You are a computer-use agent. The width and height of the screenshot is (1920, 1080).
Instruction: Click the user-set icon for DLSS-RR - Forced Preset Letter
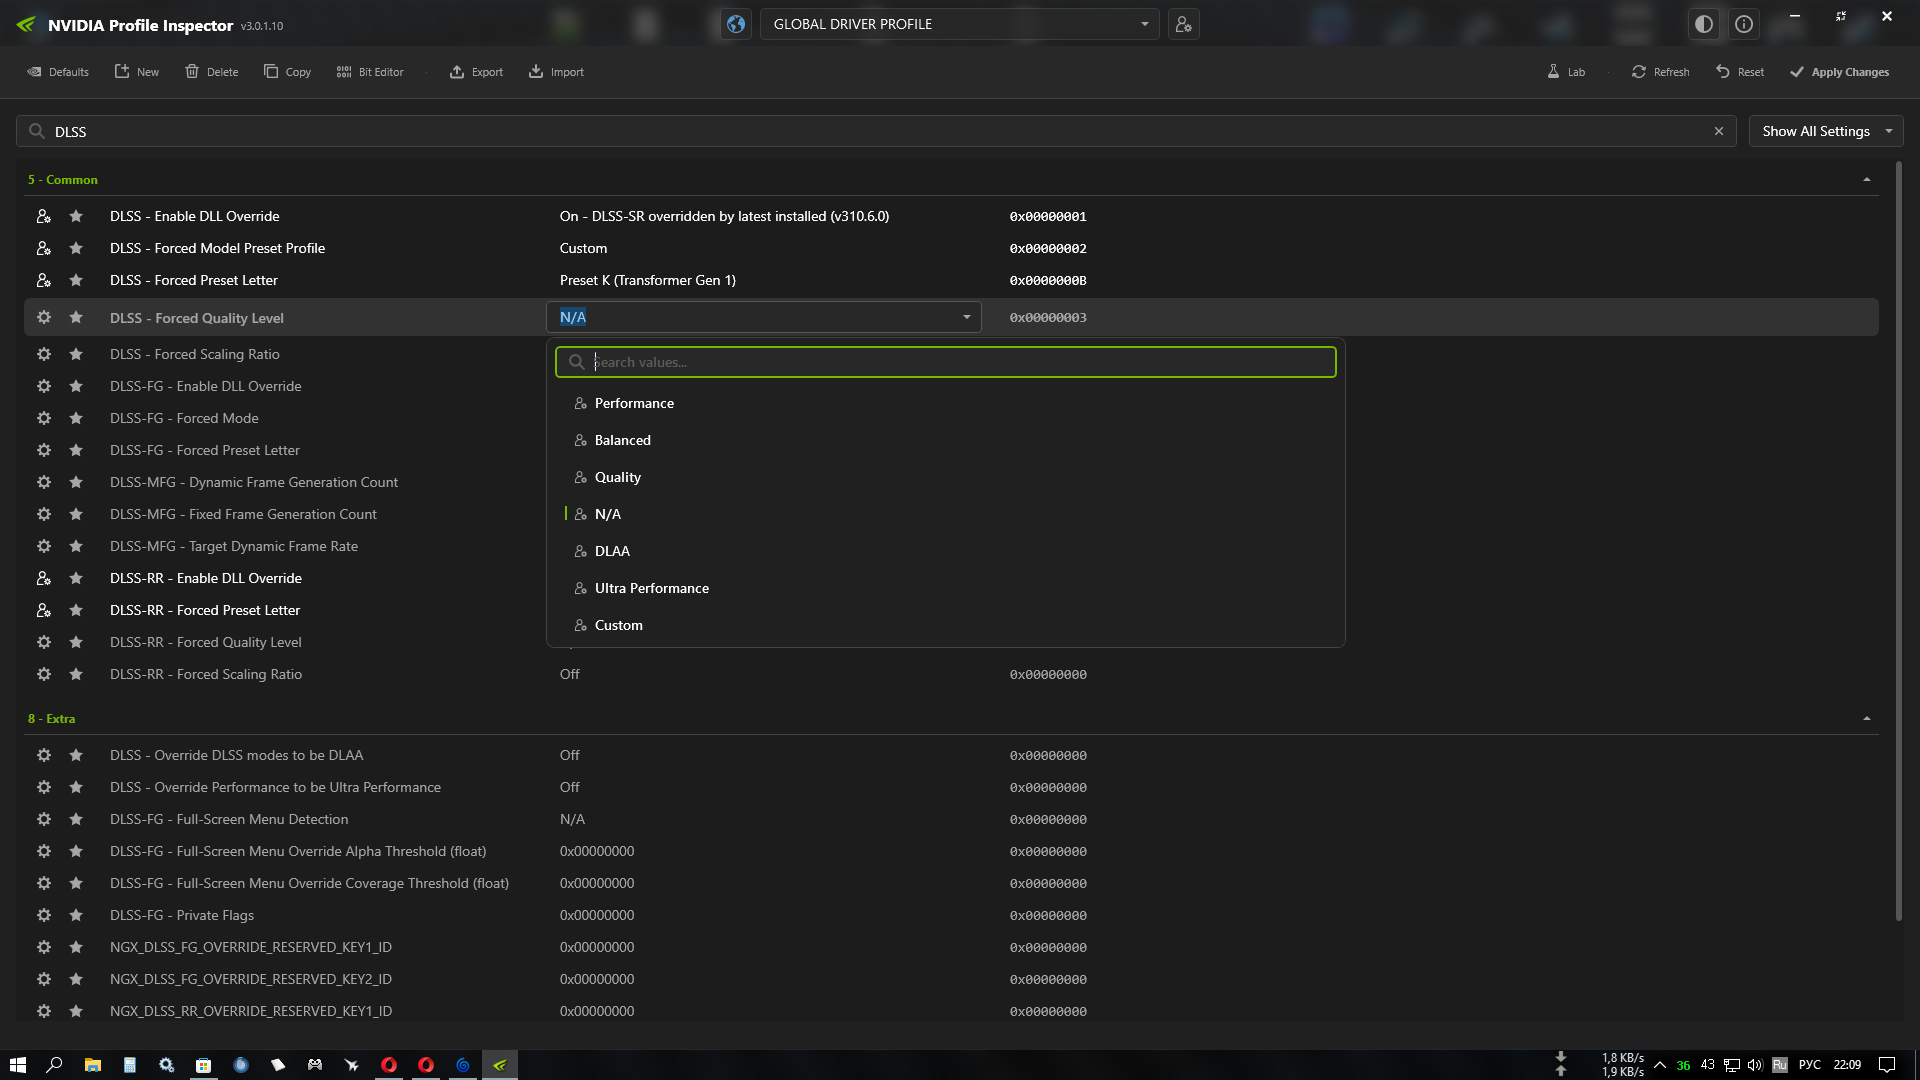click(x=44, y=610)
